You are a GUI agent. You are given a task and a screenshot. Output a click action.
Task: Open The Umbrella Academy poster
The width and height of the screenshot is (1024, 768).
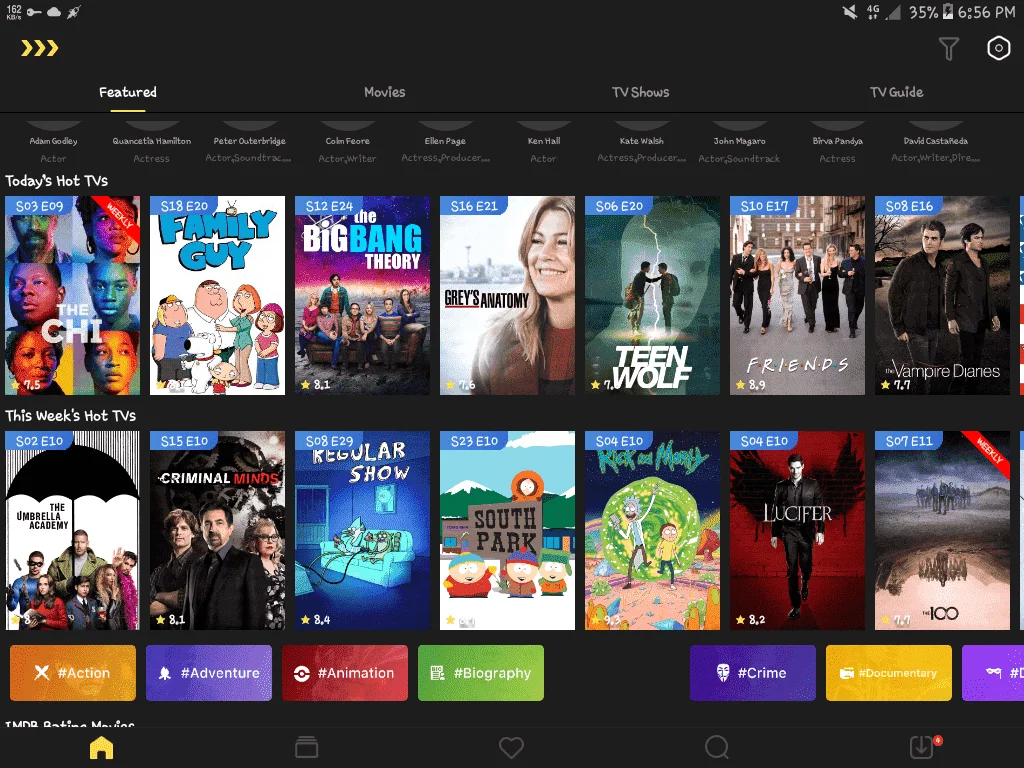click(x=72, y=530)
